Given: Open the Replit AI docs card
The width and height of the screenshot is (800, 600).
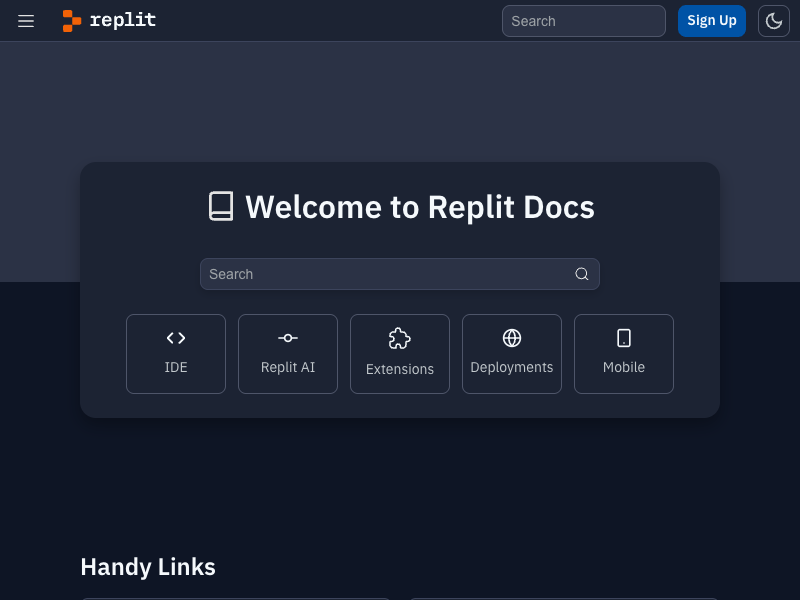Looking at the screenshot, I should coord(288,354).
